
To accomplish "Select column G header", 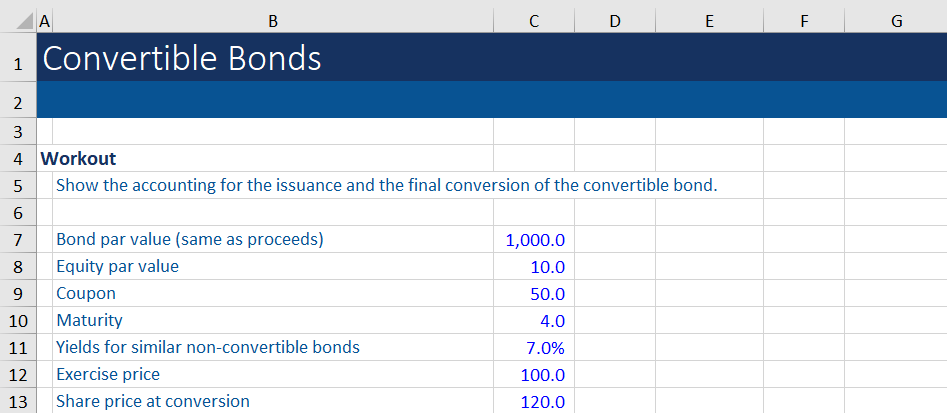I will 895,20.
